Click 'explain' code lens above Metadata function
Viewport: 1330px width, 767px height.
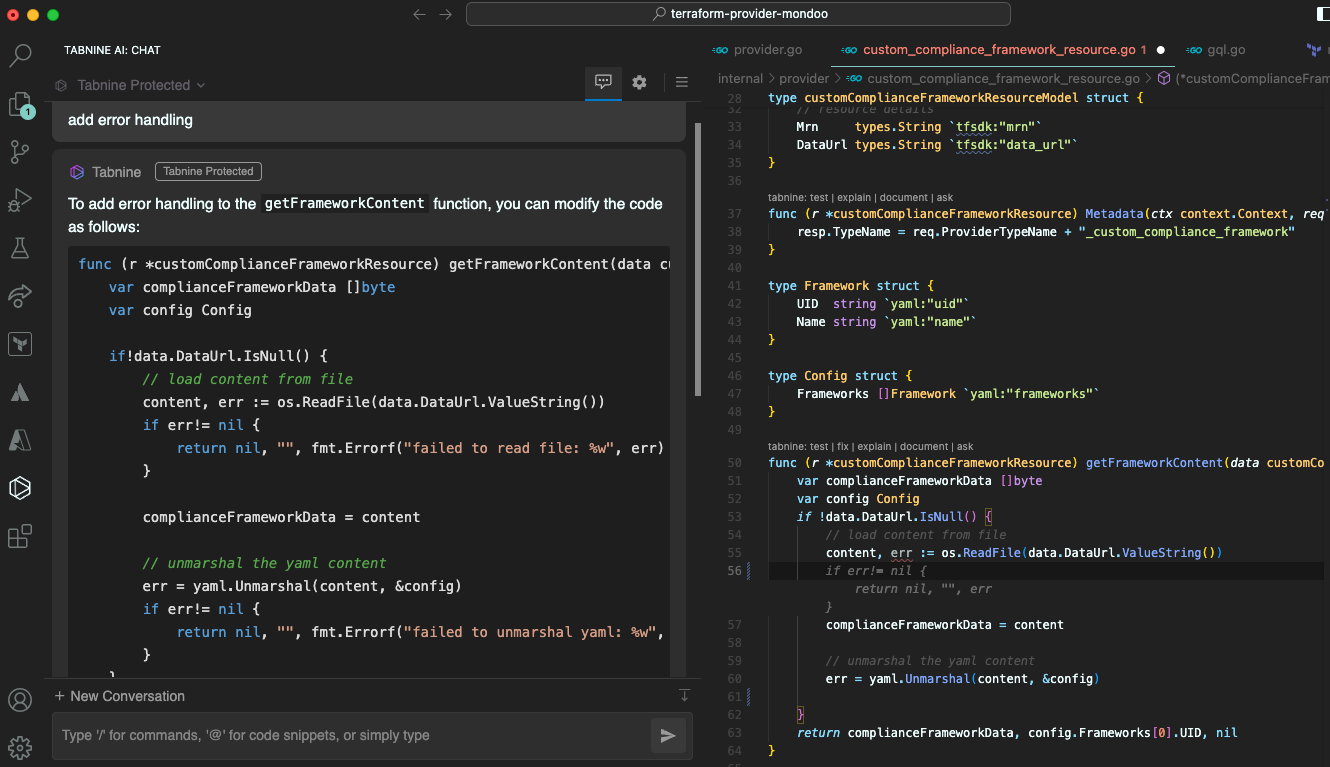(855, 198)
